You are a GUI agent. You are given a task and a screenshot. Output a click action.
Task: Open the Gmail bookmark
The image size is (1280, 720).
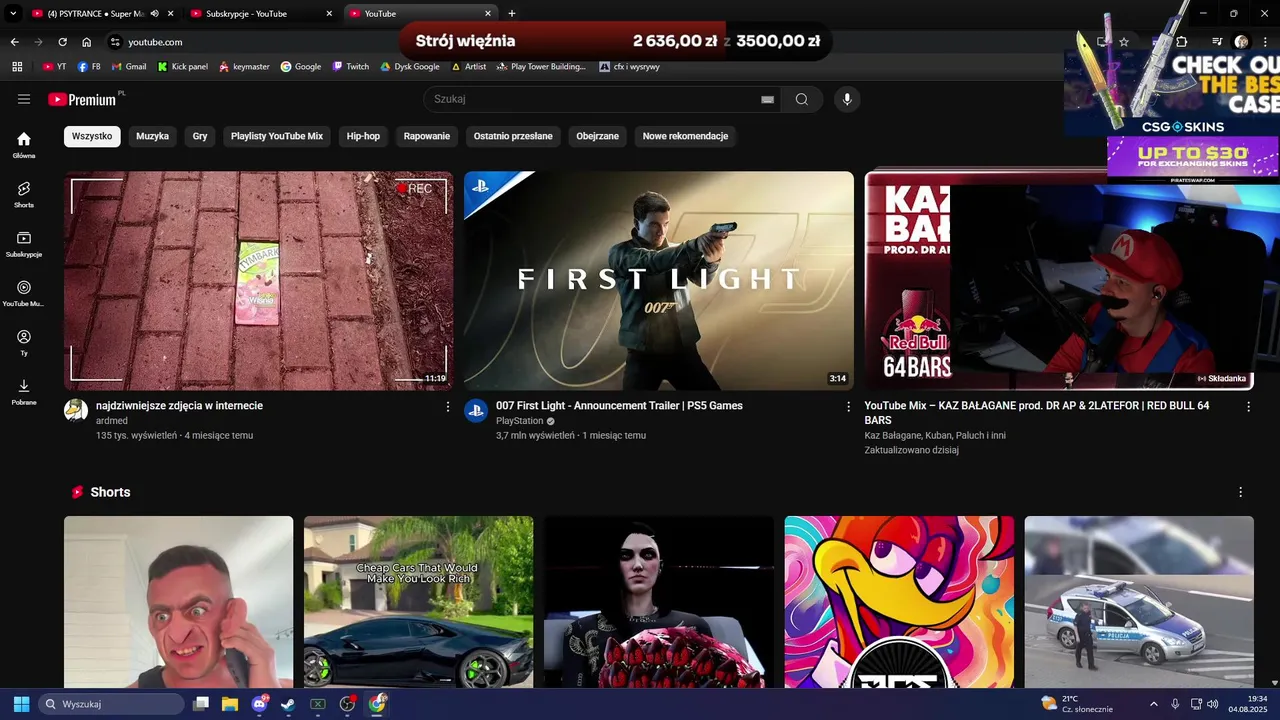(129, 67)
